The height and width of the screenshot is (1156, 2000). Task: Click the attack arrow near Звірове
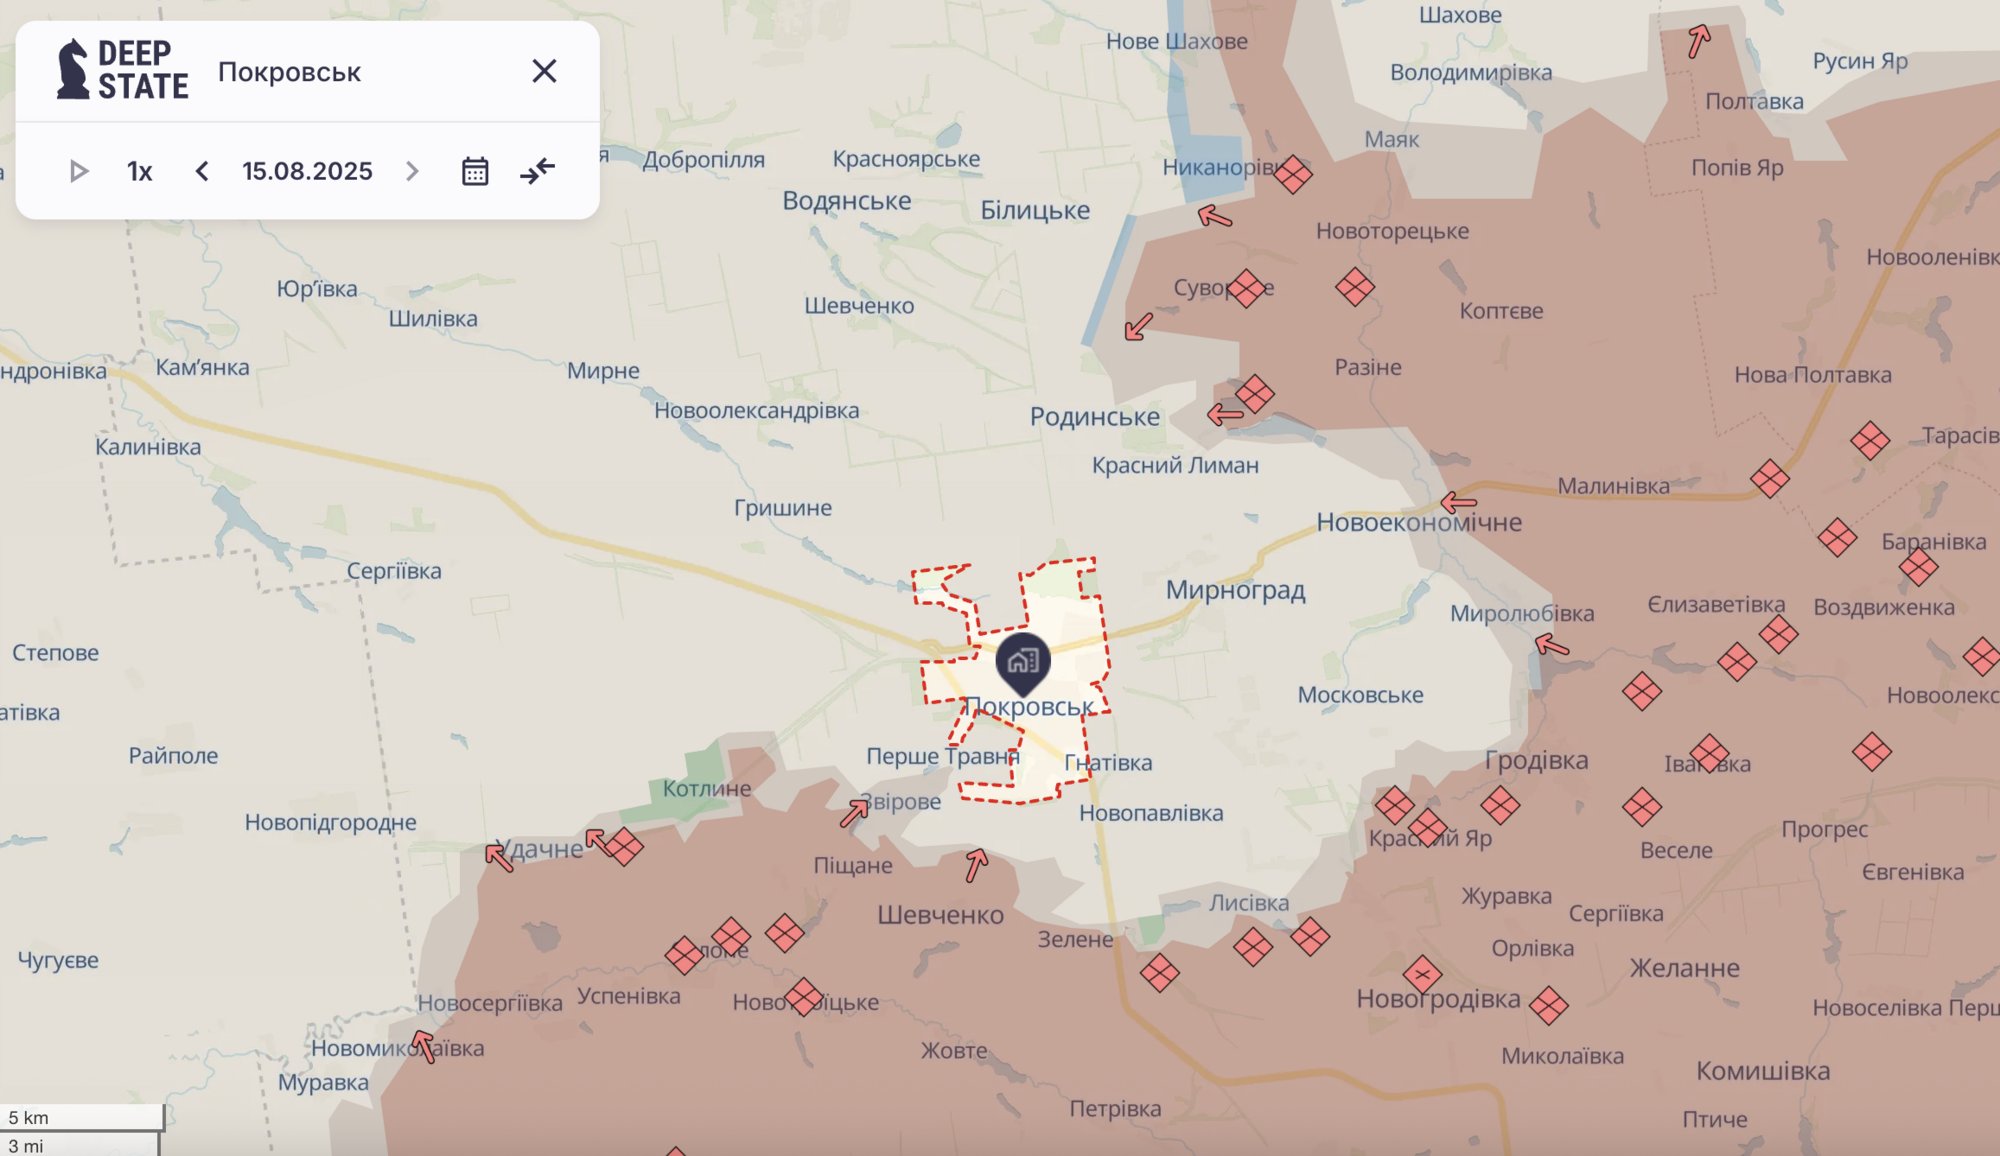(854, 813)
